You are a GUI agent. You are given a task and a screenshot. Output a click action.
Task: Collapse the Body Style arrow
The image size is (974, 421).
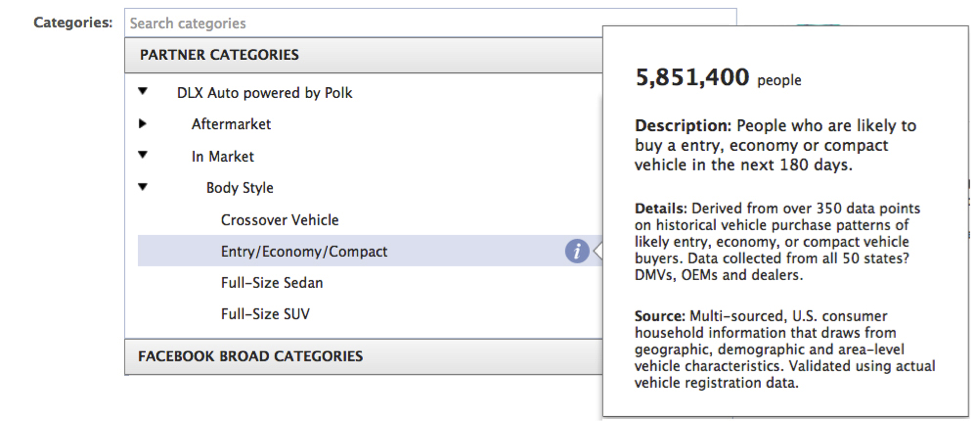[x=142, y=187]
